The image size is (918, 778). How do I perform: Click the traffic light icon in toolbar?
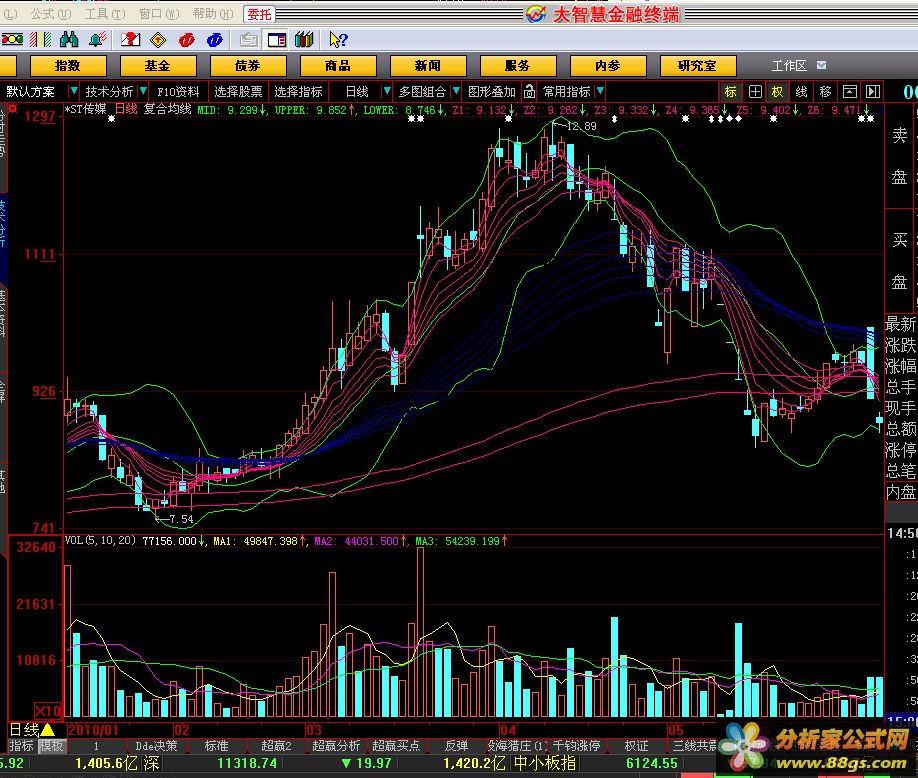point(12,39)
